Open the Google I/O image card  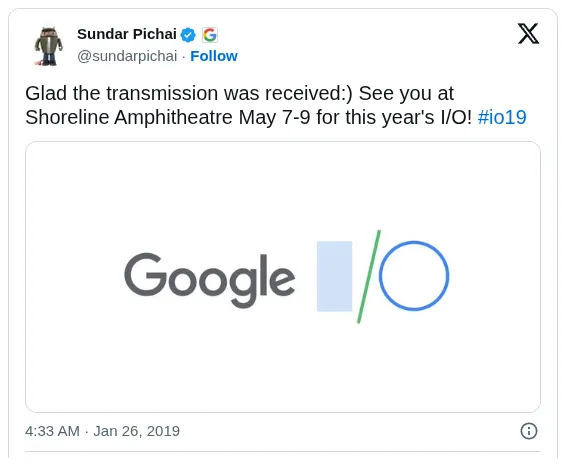pyautogui.click(x=283, y=277)
